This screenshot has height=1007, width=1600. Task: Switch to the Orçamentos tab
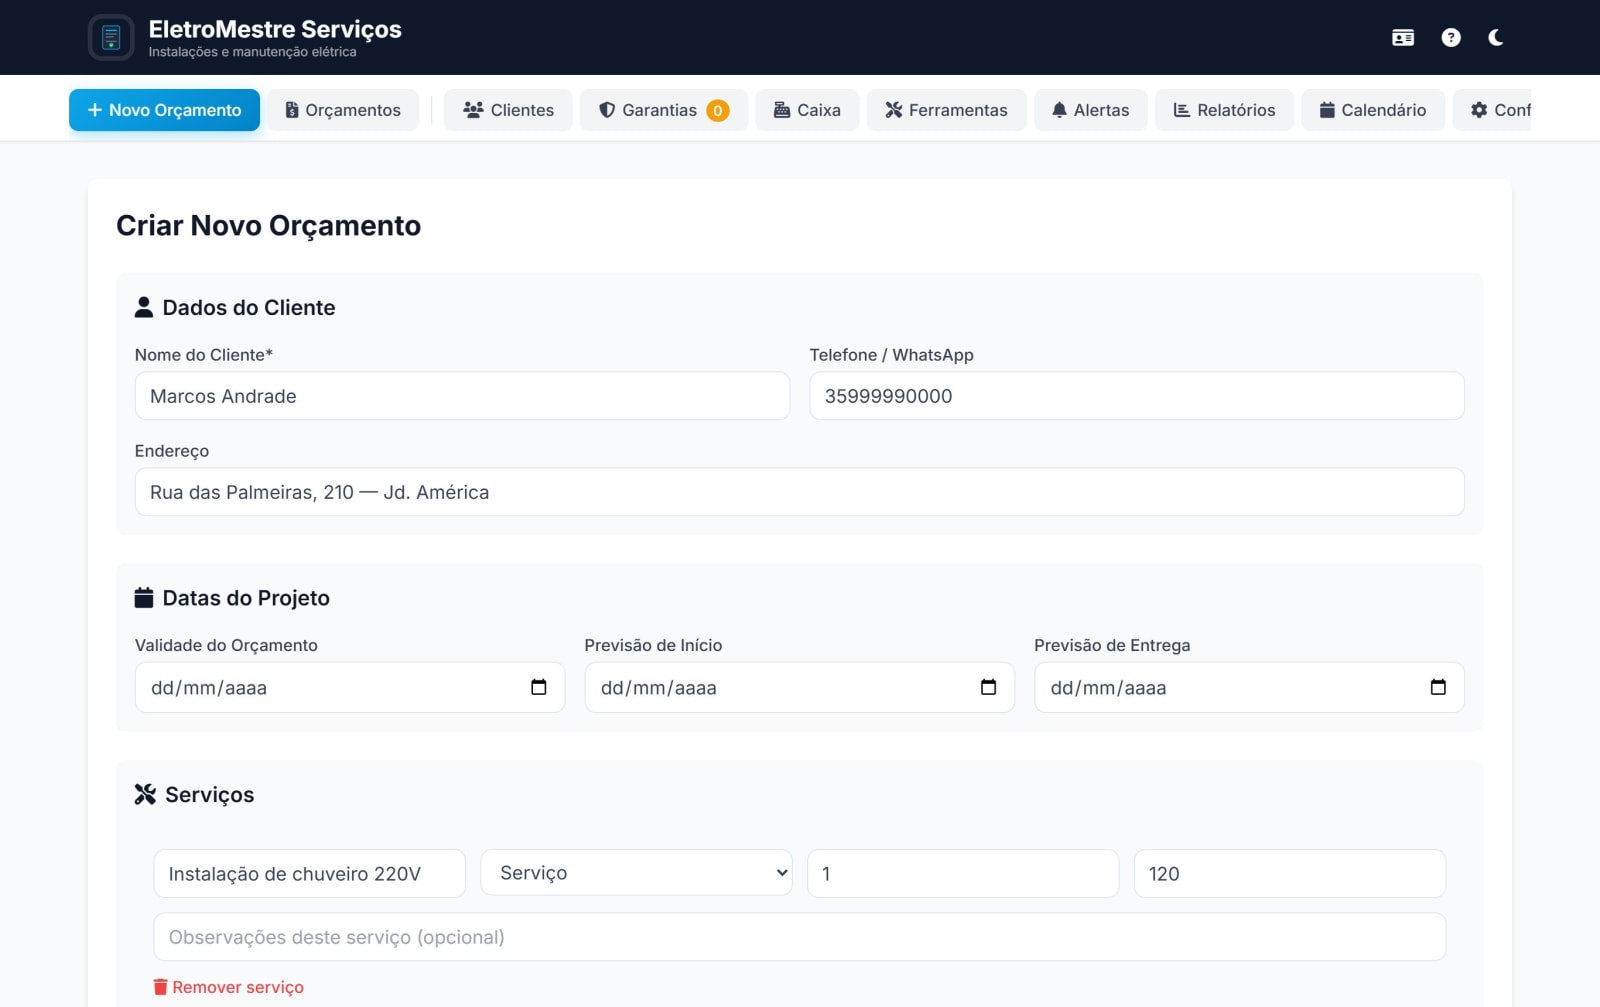click(x=343, y=110)
